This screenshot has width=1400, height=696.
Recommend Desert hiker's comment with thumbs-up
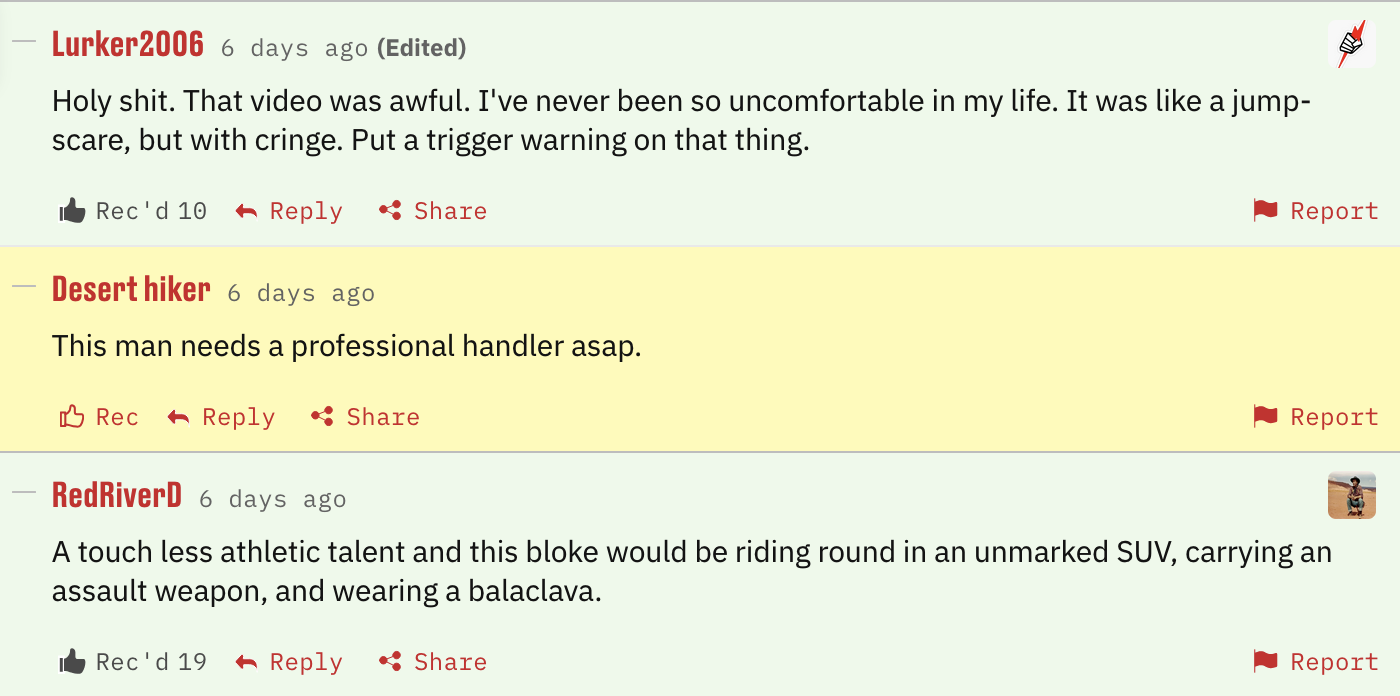(72, 417)
